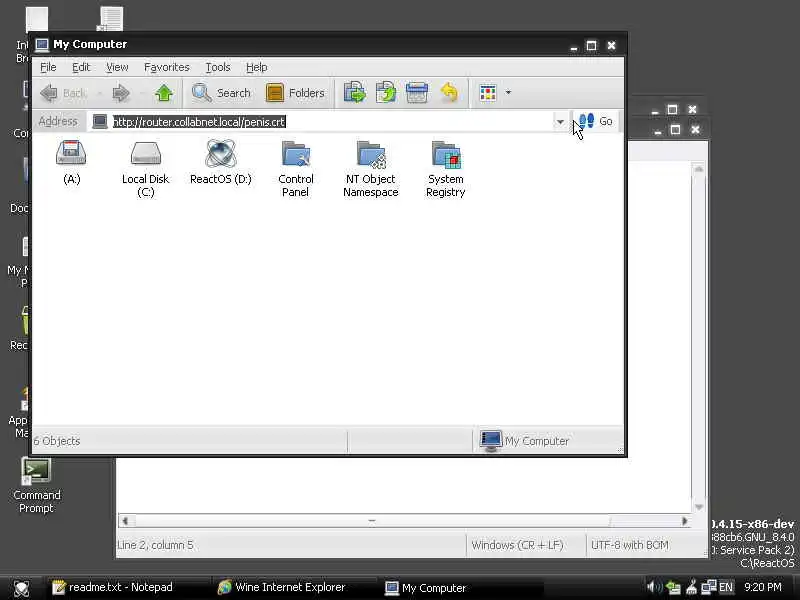Click the Go button
Image resolution: width=800 pixels, height=600 pixels.
[596, 121]
